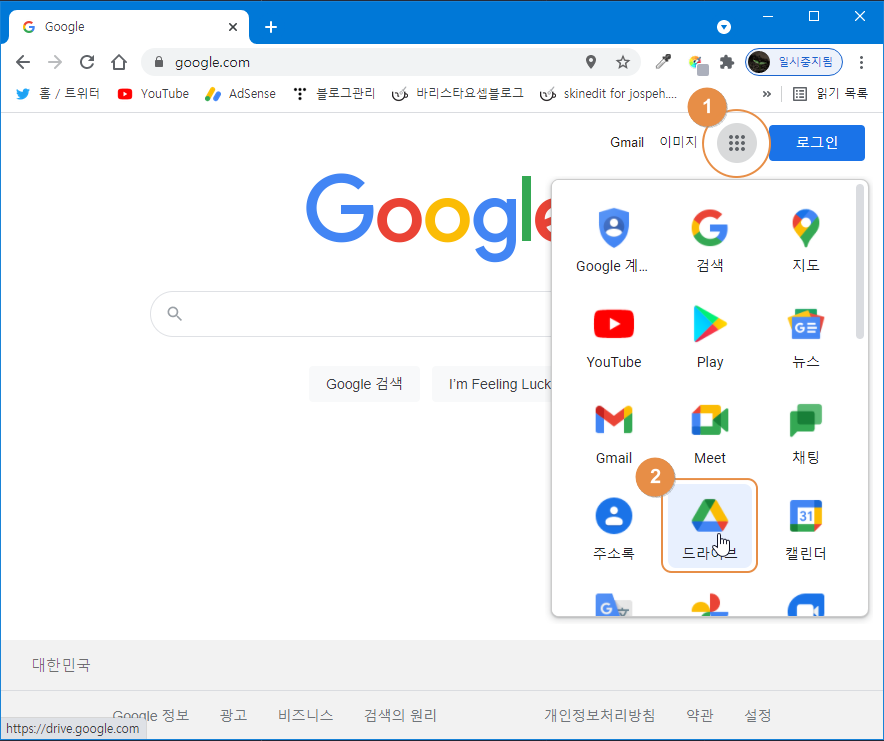Click the 이미지 link

(678, 142)
